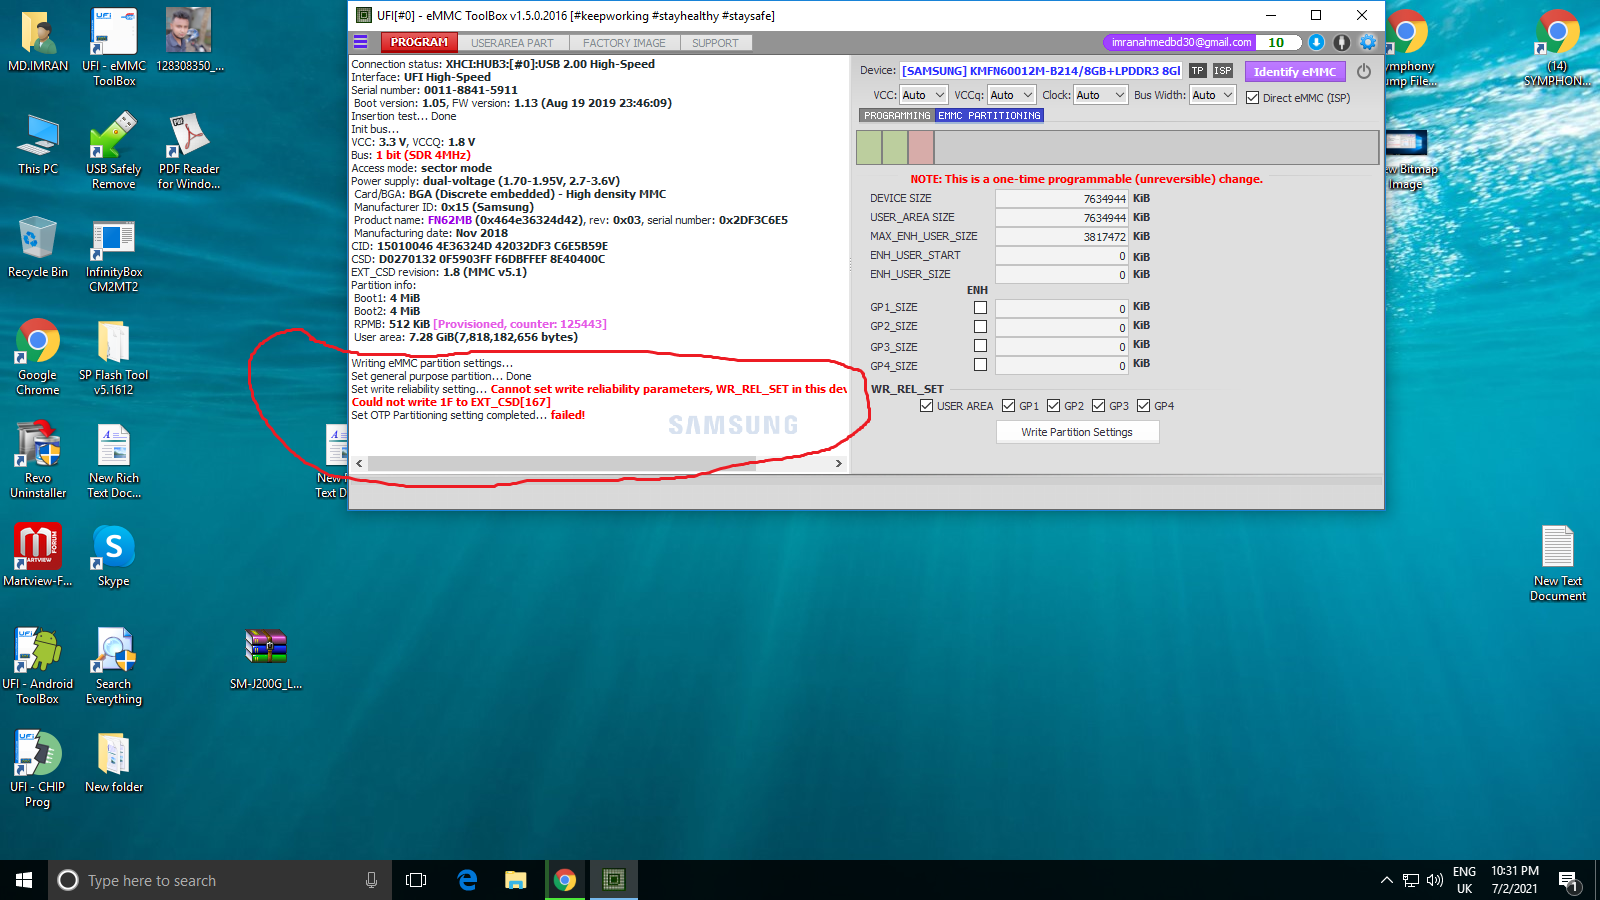Show hidden icons in system tray

point(1386,880)
